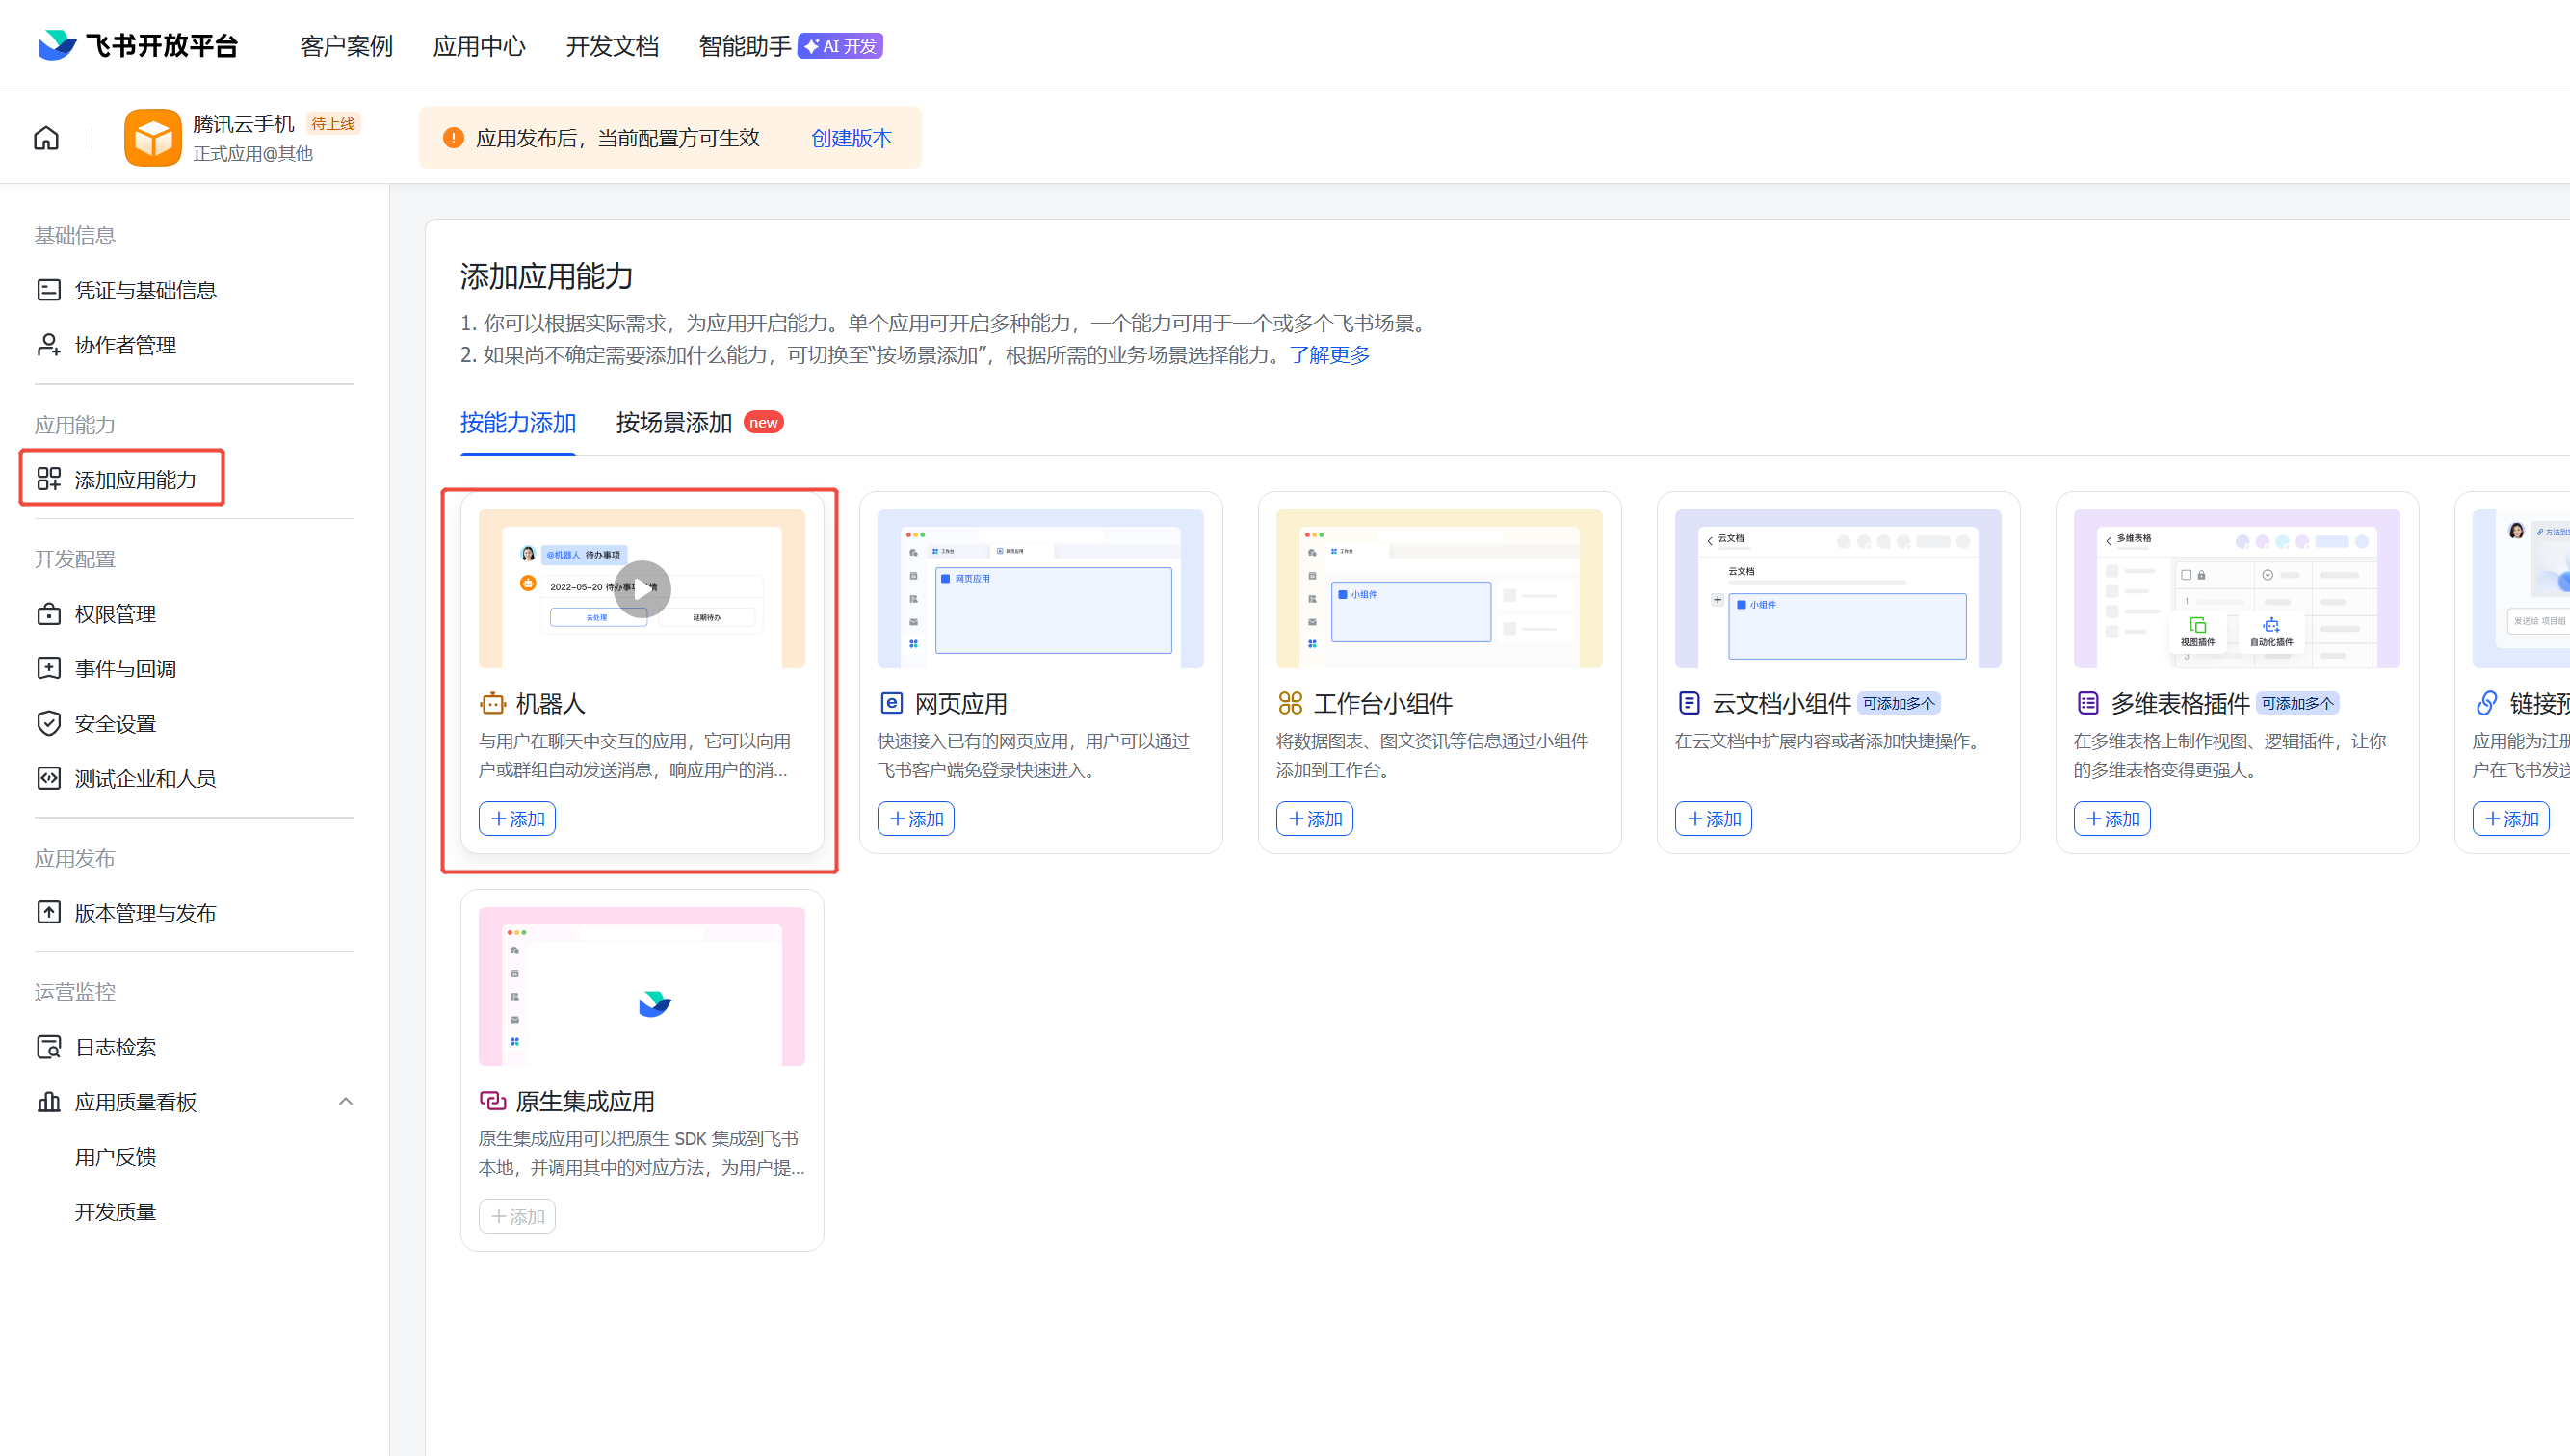Select 按能力添加 tab
Image resolution: width=2570 pixels, height=1456 pixels.
pos(517,423)
